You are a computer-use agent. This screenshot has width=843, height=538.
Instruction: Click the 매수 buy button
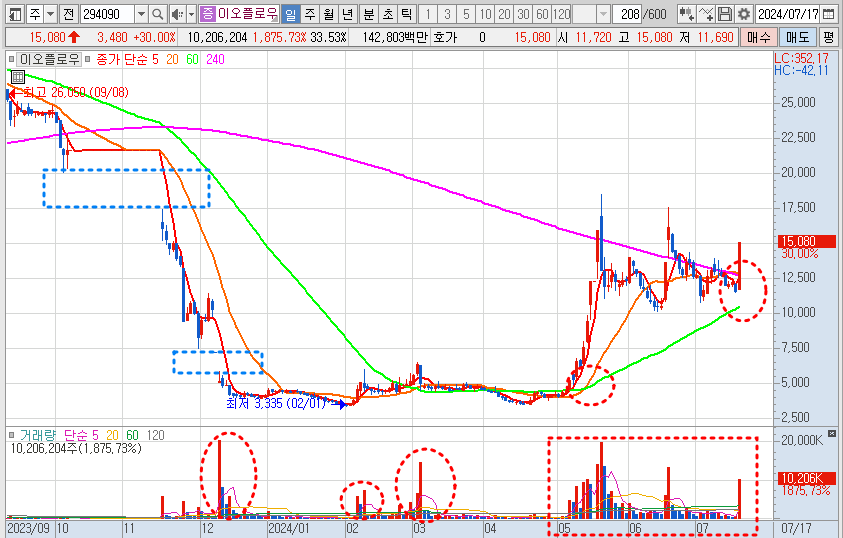759,37
